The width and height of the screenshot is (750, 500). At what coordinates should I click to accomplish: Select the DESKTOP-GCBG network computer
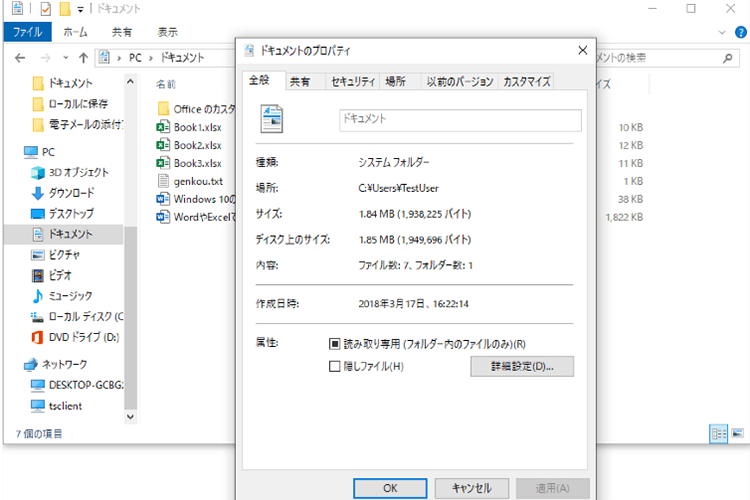(x=77, y=385)
